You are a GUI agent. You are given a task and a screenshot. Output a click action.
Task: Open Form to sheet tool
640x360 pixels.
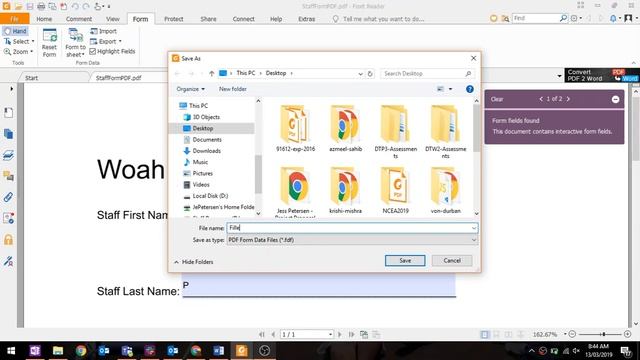tap(76, 42)
